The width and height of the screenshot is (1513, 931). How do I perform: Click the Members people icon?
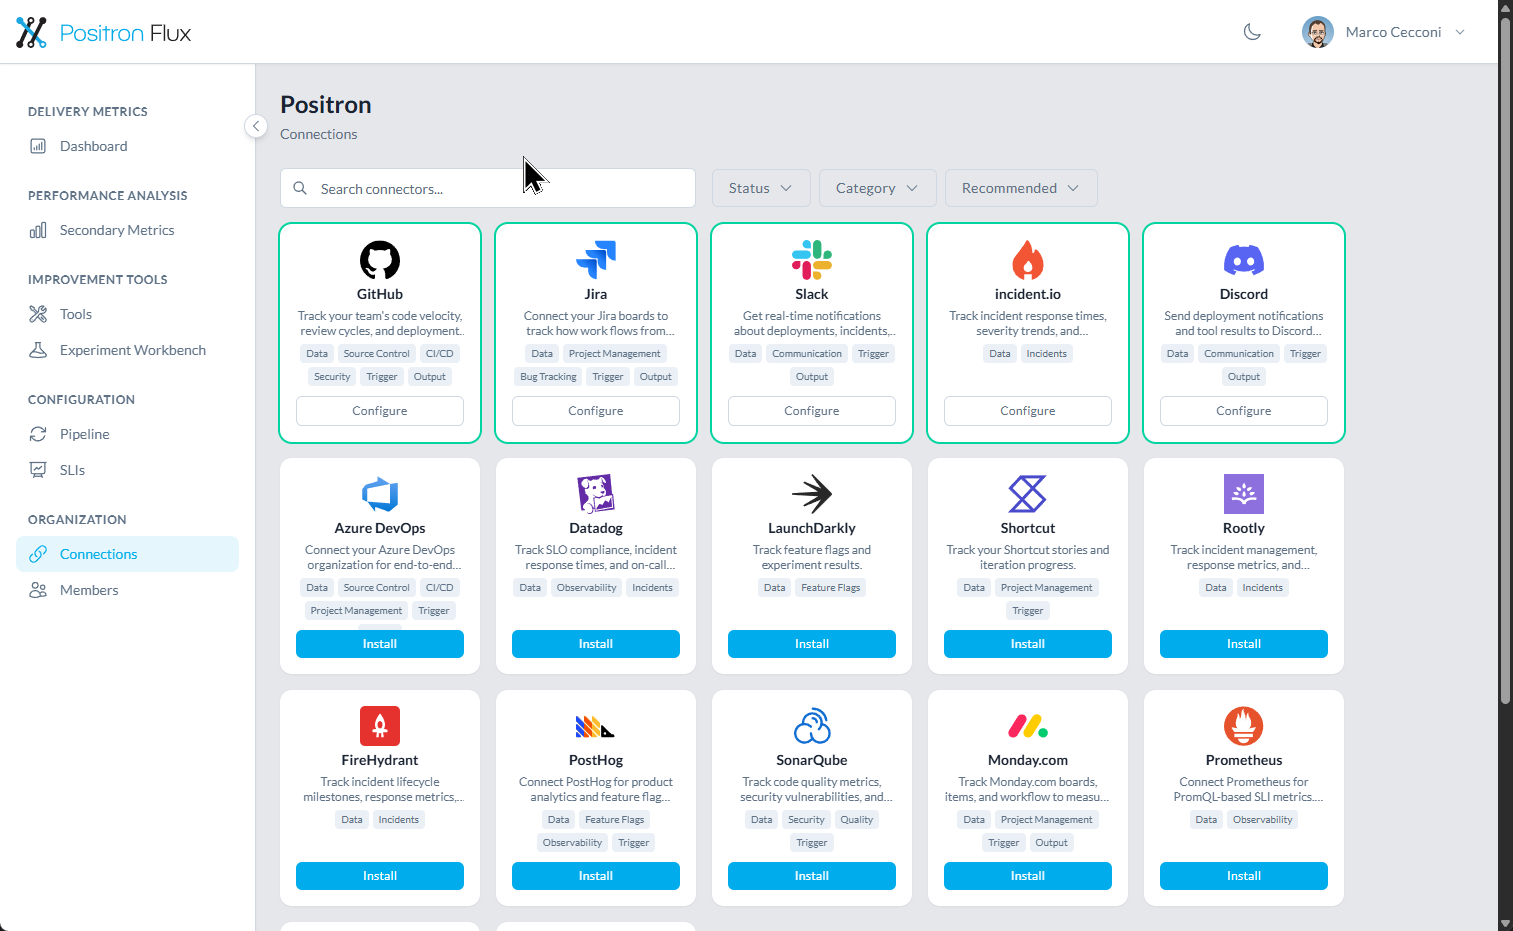tap(38, 590)
